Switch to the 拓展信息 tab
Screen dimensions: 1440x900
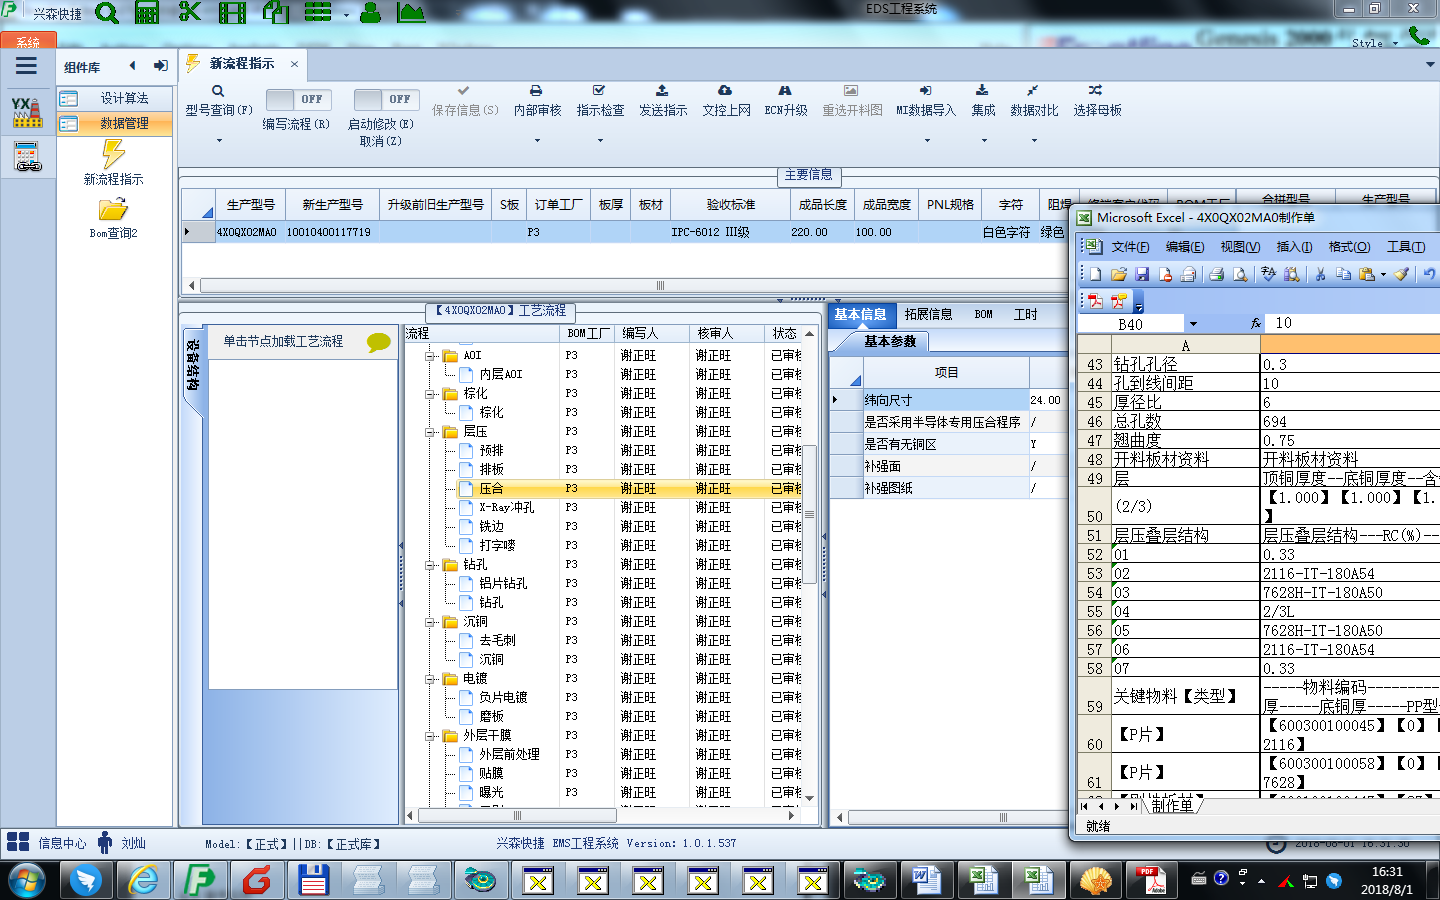(x=928, y=314)
